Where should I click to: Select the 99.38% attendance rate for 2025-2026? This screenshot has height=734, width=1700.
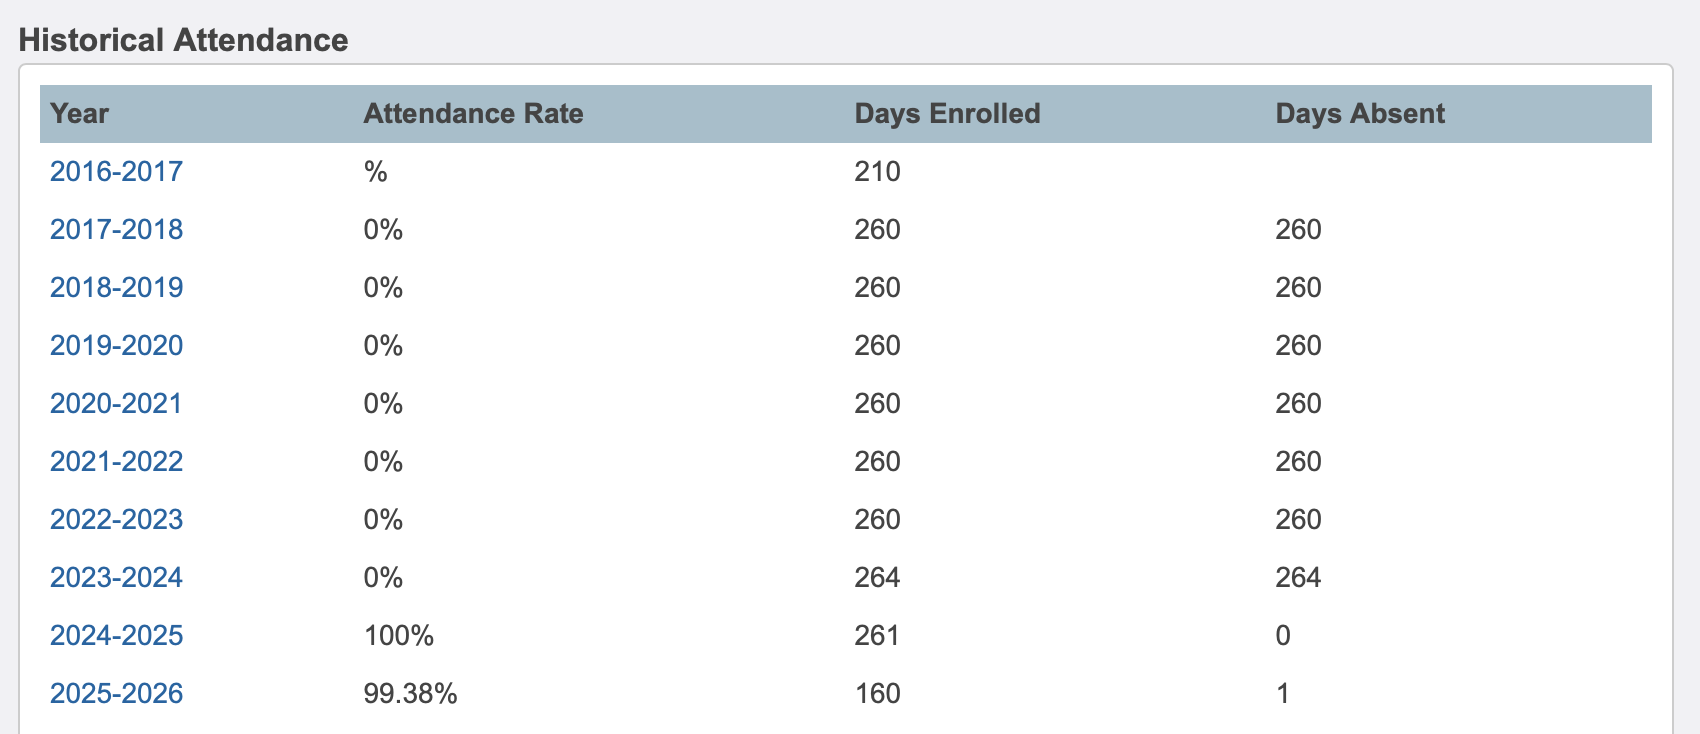click(x=410, y=692)
